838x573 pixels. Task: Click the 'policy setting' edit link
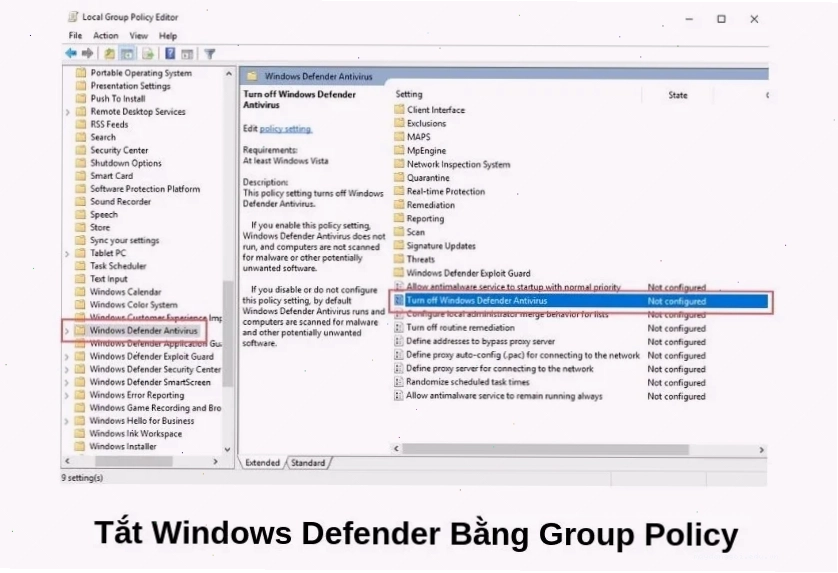285,129
